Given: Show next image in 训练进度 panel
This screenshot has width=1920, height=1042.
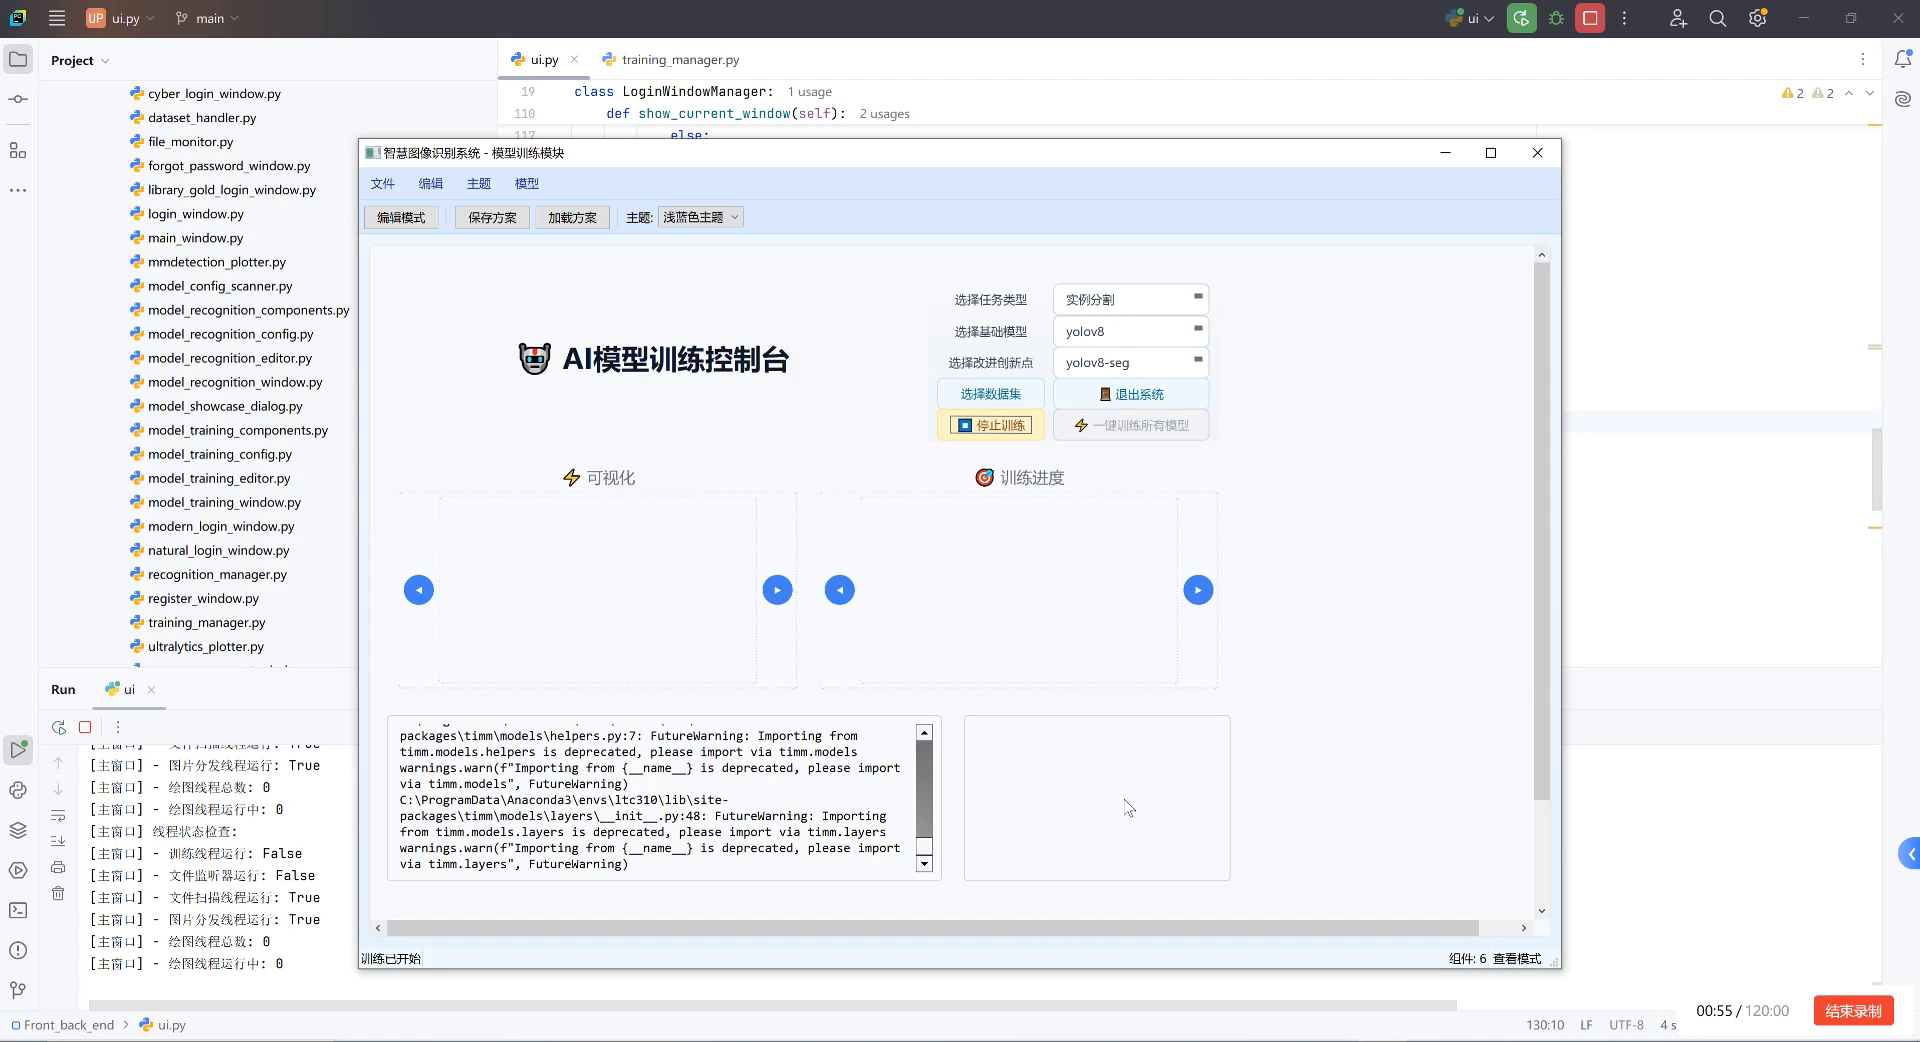Looking at the screenshot, I should pos(1198,590).
